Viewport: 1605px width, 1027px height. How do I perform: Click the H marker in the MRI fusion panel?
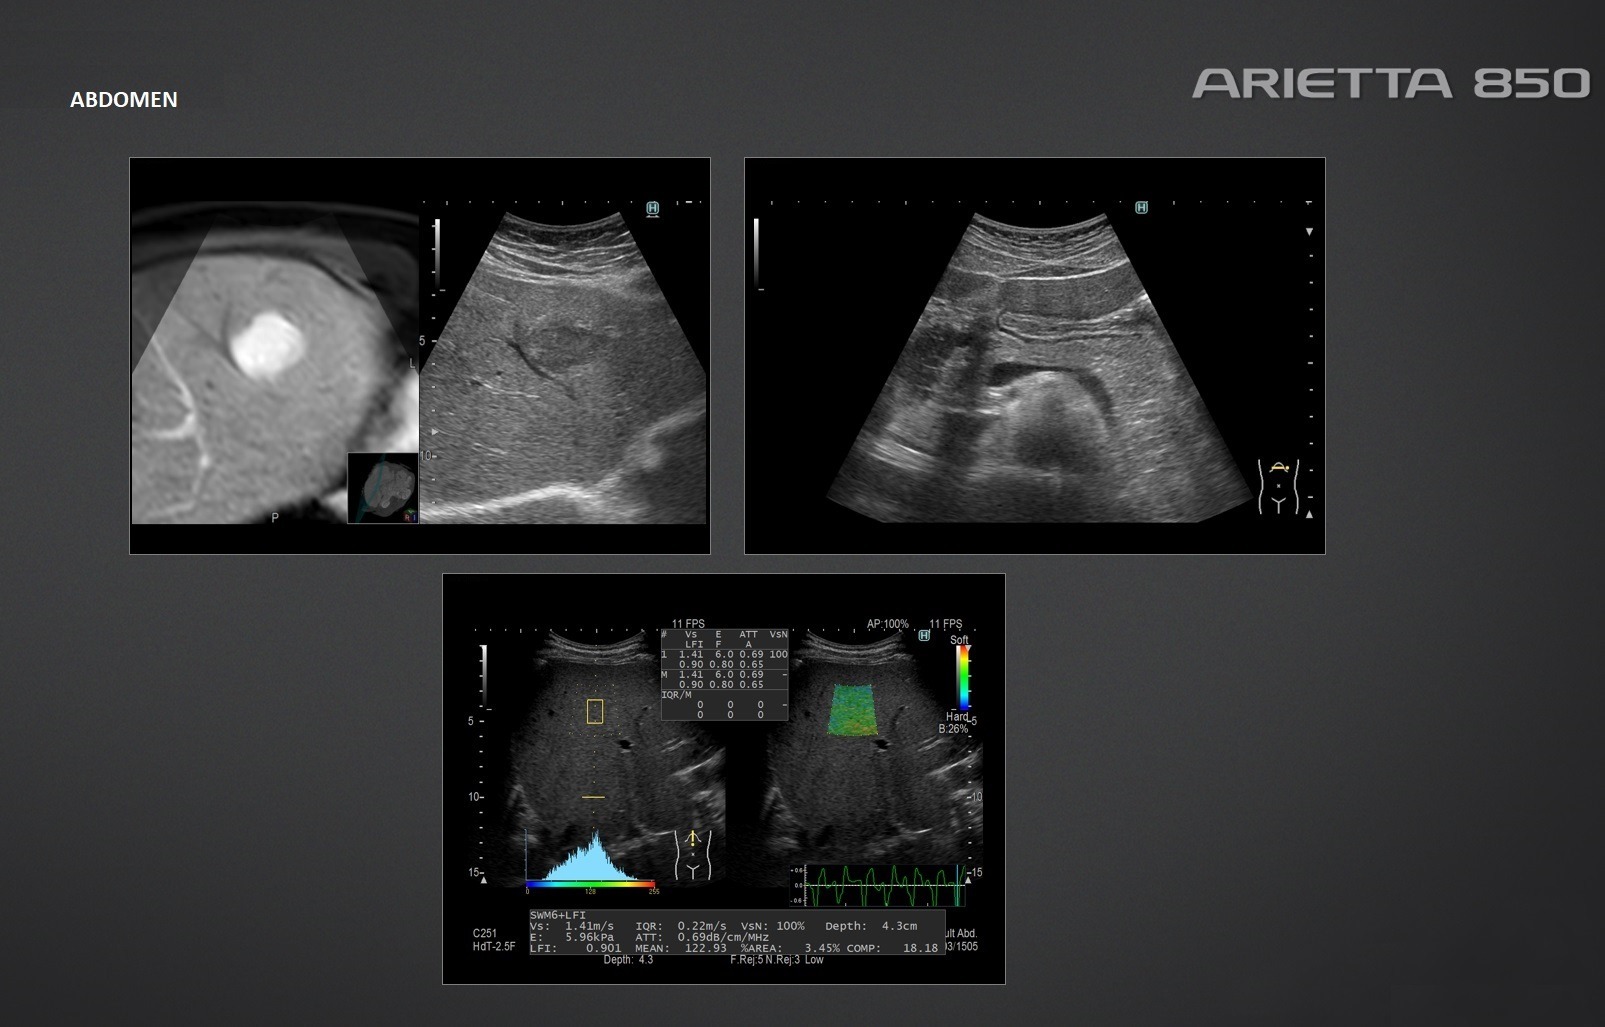coord(653,208)
